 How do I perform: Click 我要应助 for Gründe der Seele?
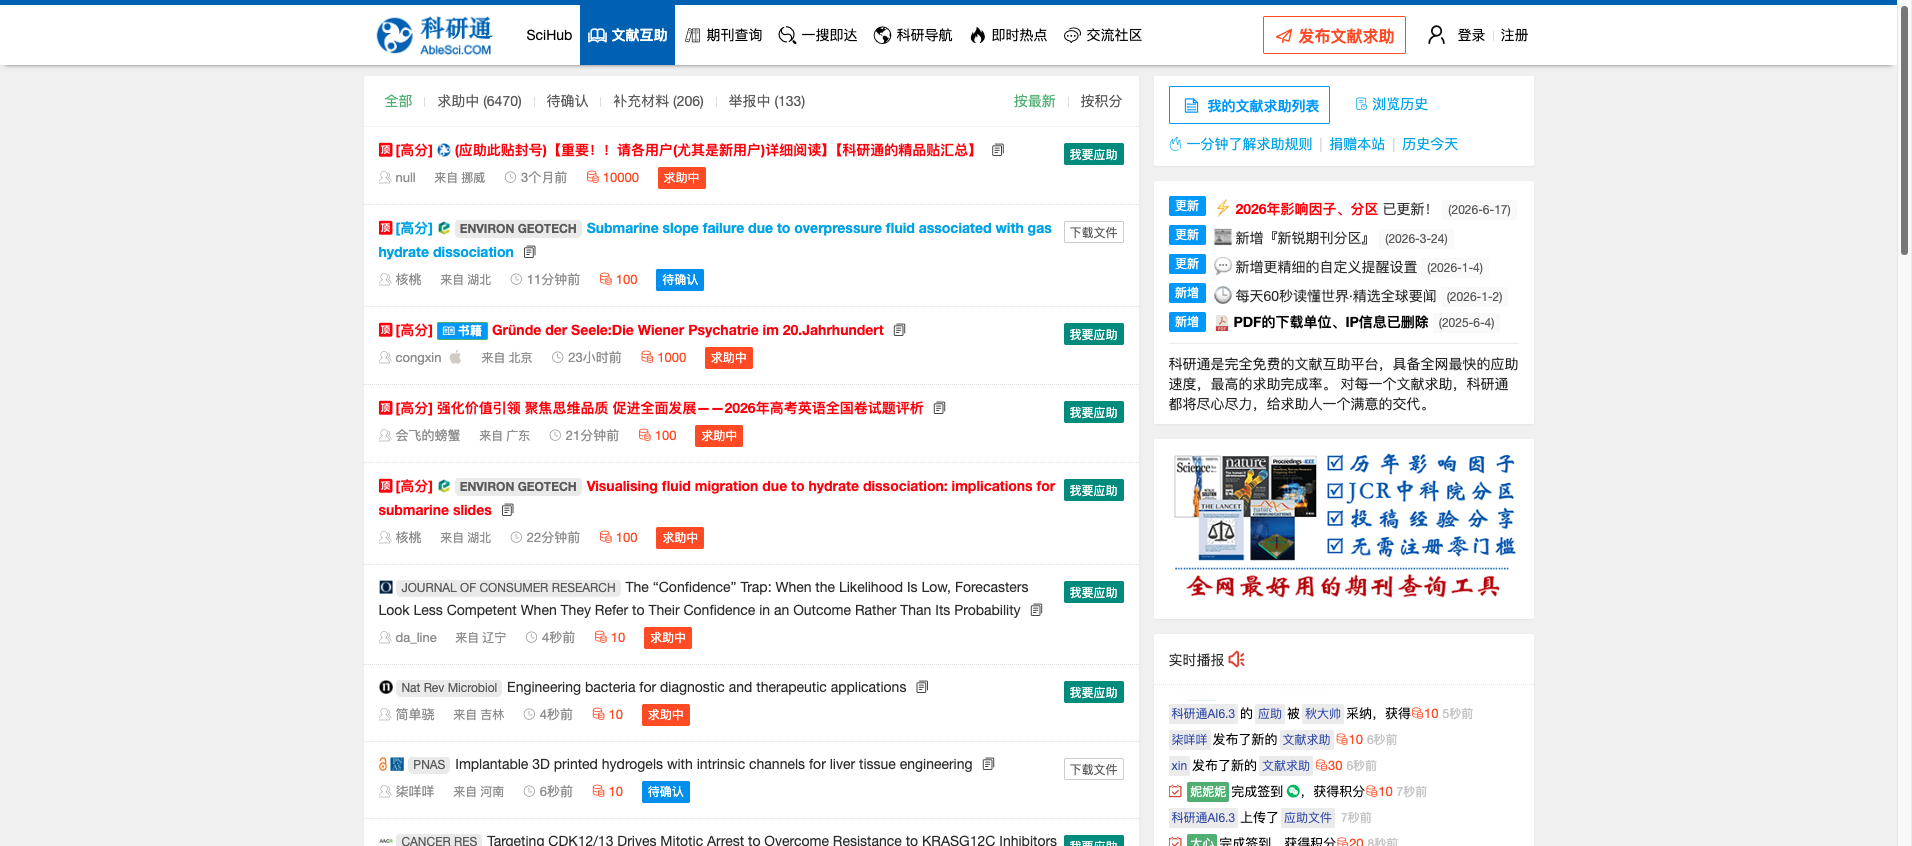tap(1093, 334)
